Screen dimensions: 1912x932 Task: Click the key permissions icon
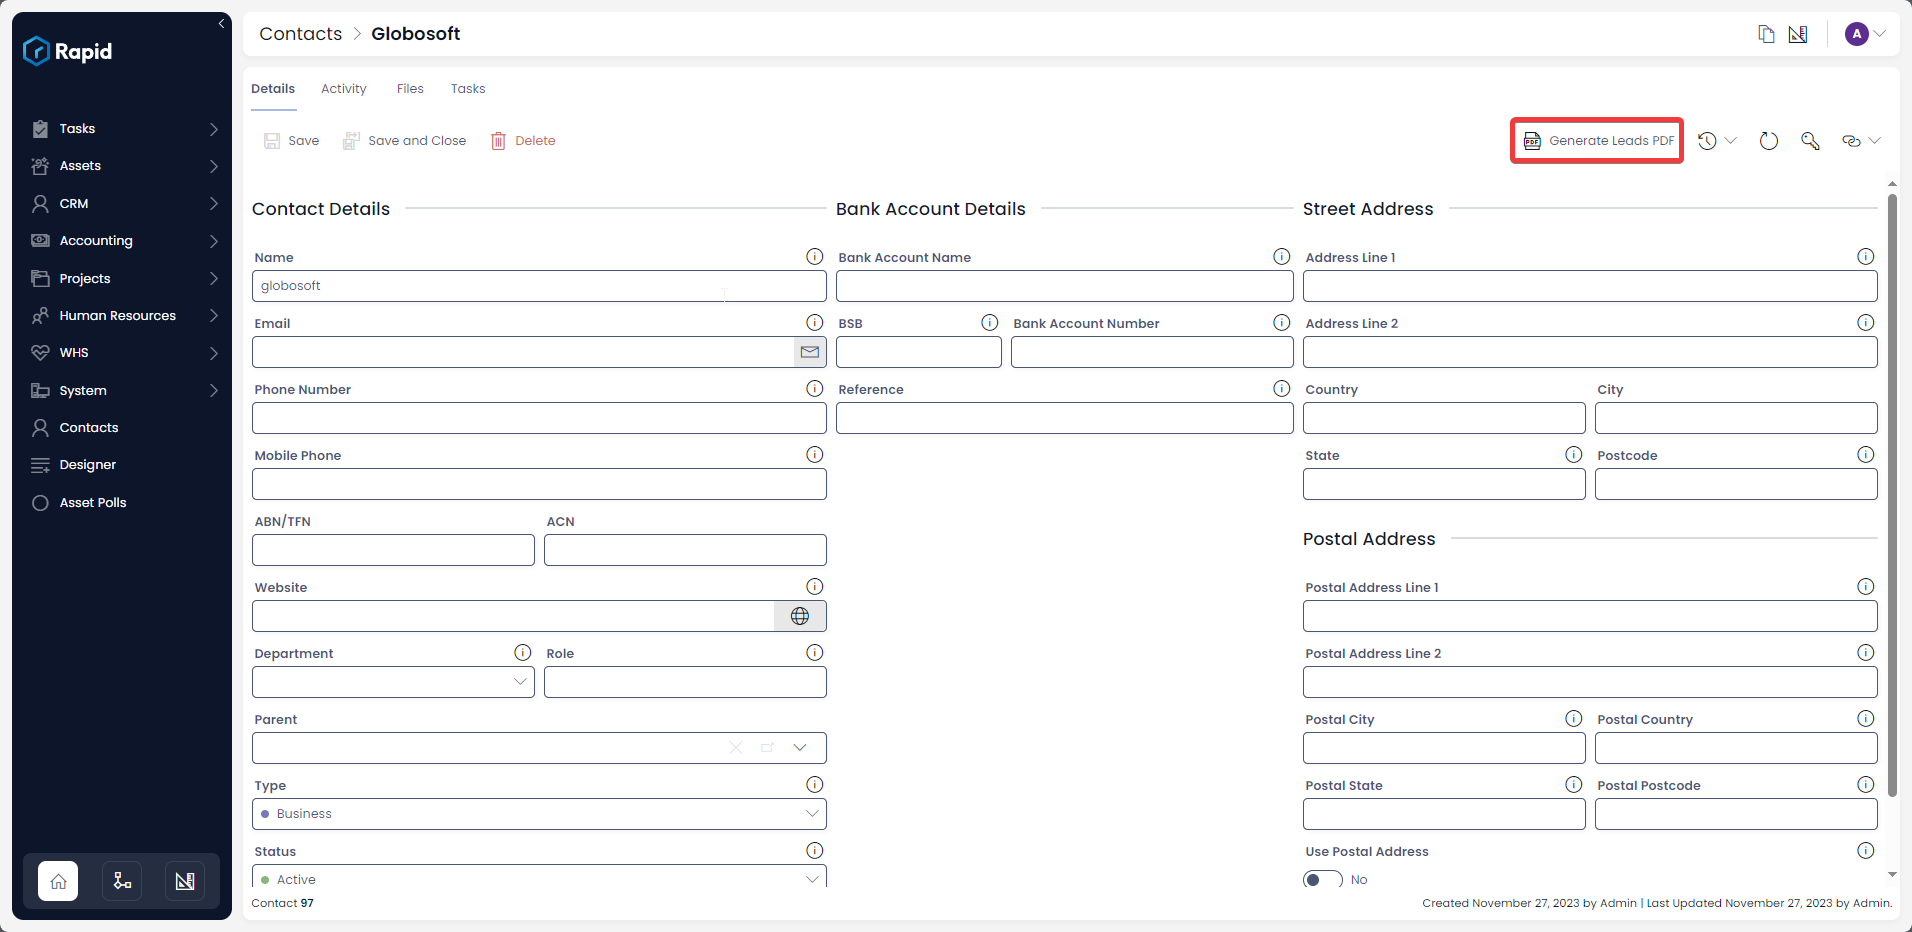coord(1810,141)
